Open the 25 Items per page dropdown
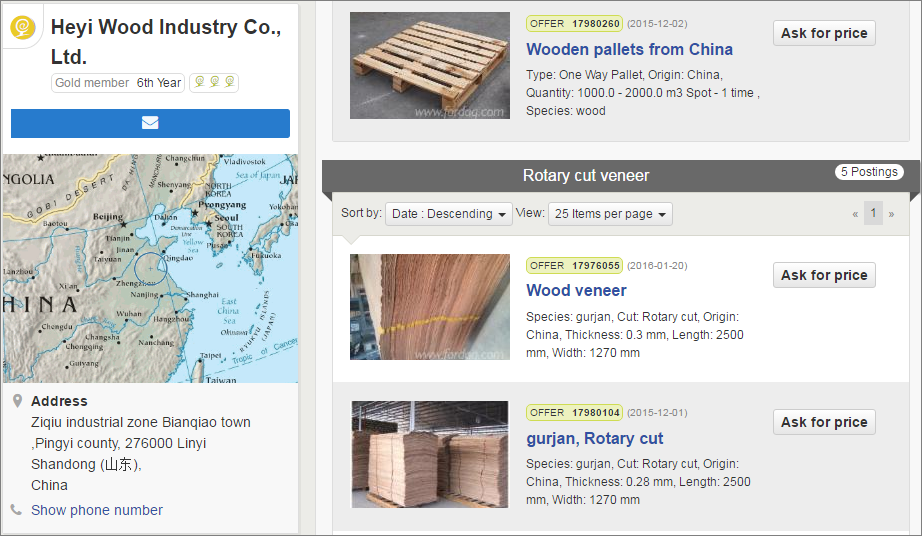Screen dimensions: 922x536 tap(610, 214)
